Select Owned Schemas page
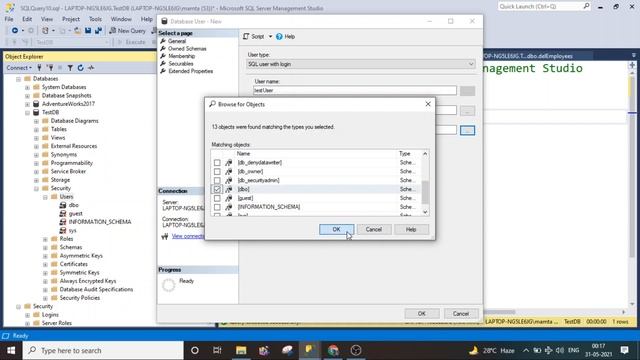 click(x=187, y=49)
